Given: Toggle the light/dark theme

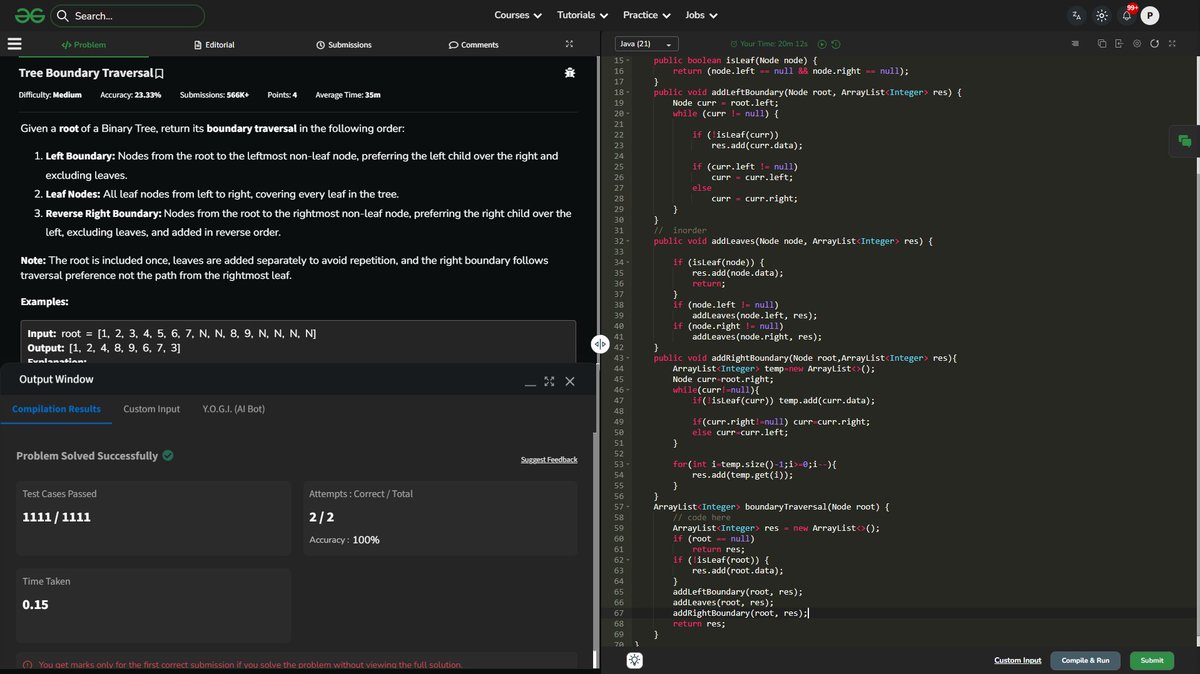Looking at the screenshot, I should 1101,15.
